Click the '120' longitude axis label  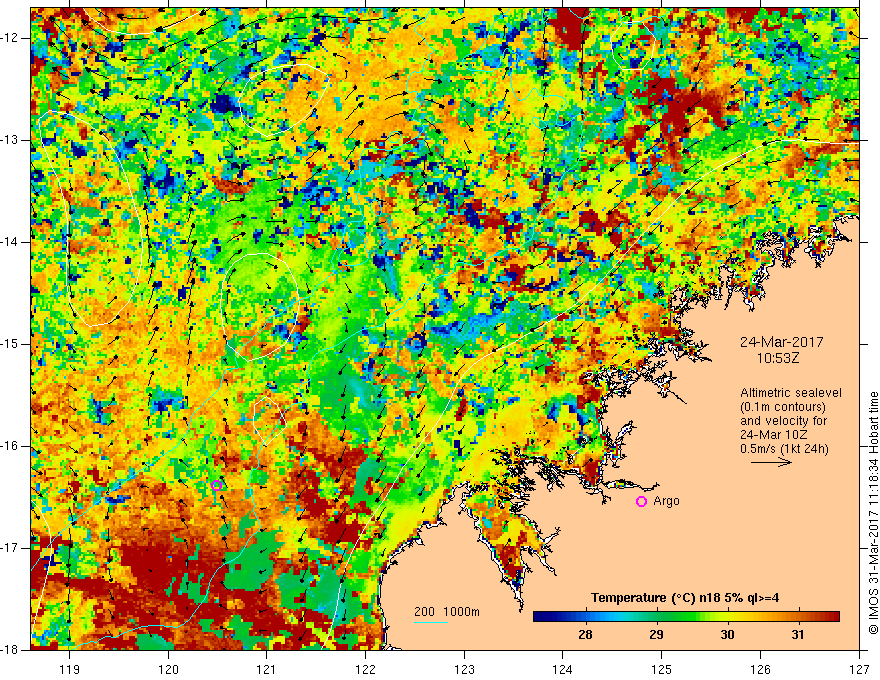click(168, 669)
